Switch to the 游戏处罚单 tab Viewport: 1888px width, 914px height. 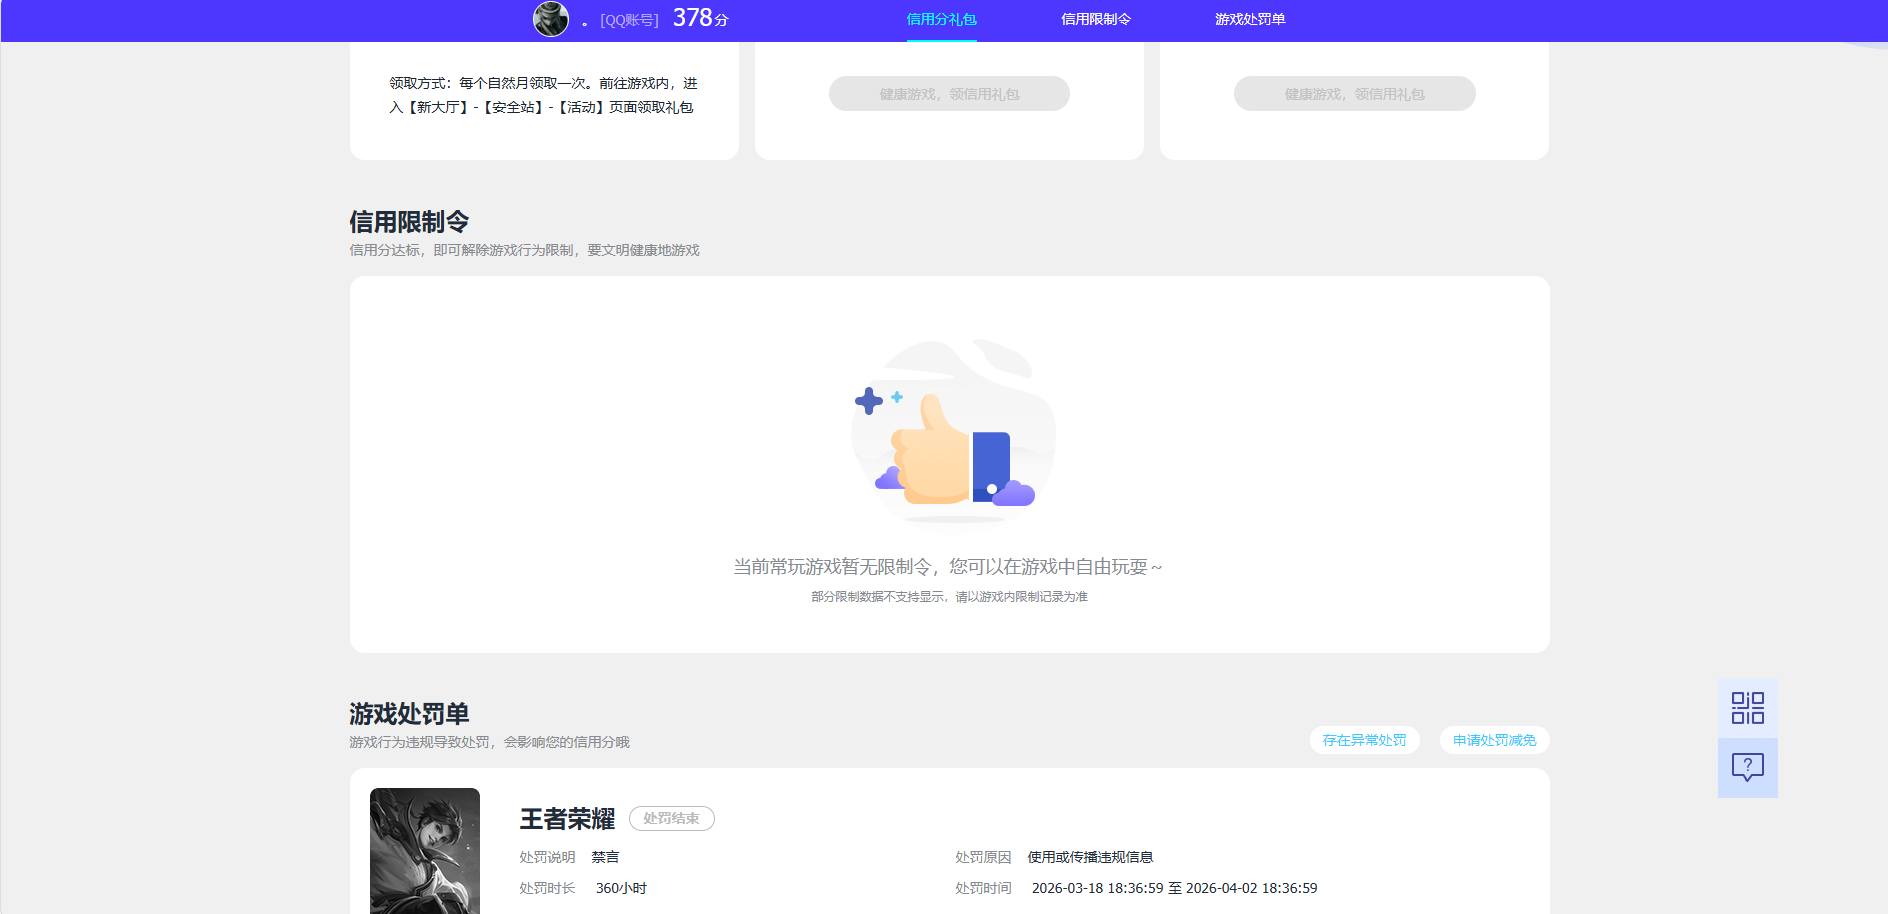(1250, 19)
